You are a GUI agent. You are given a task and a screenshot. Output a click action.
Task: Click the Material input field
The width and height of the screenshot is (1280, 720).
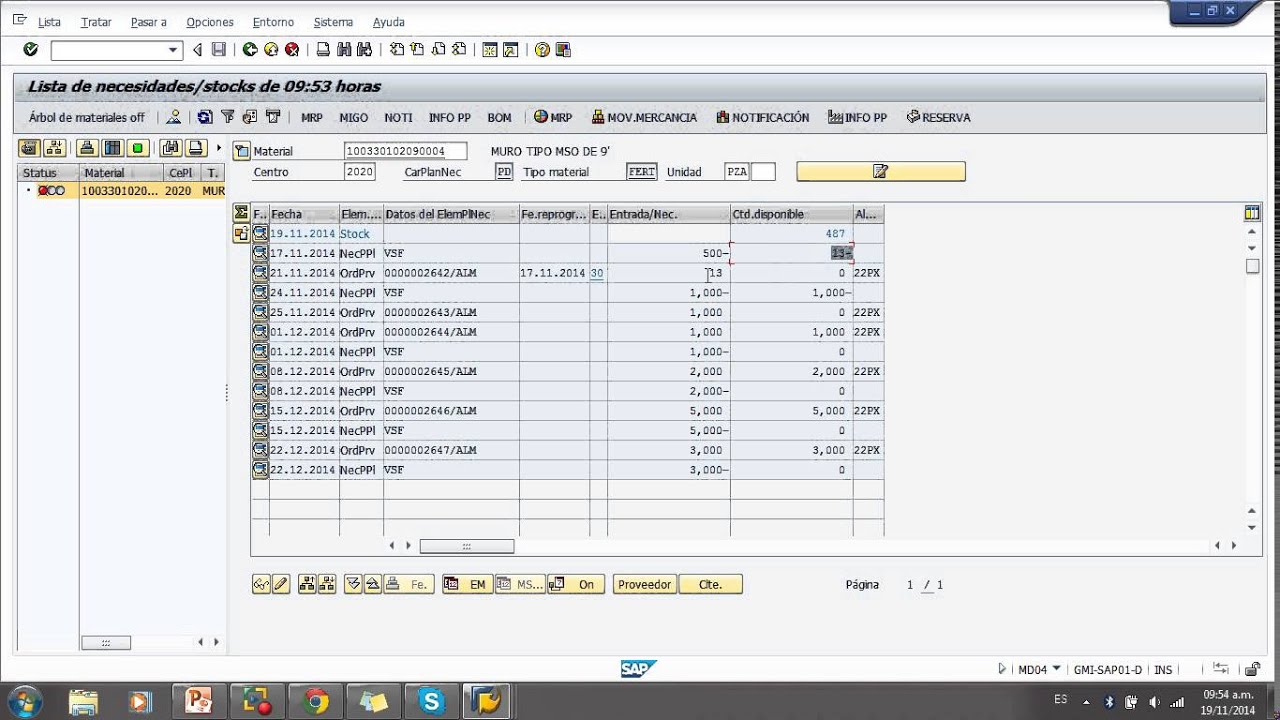405,151
